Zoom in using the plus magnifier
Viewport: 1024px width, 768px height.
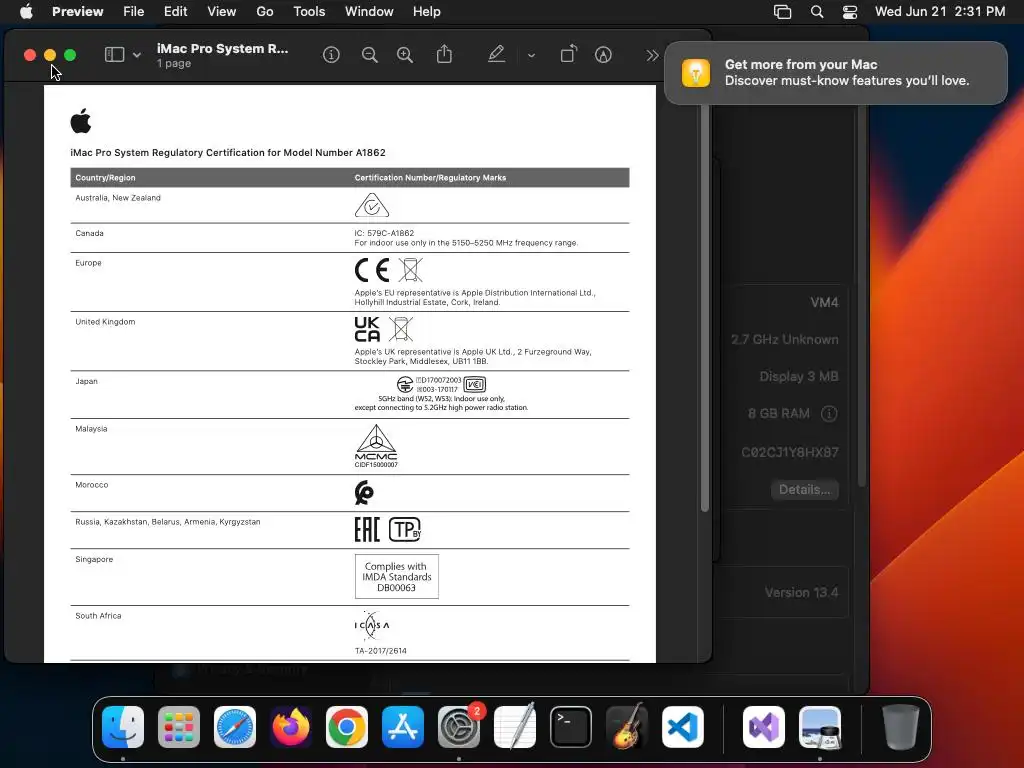(x=405, y=55)
